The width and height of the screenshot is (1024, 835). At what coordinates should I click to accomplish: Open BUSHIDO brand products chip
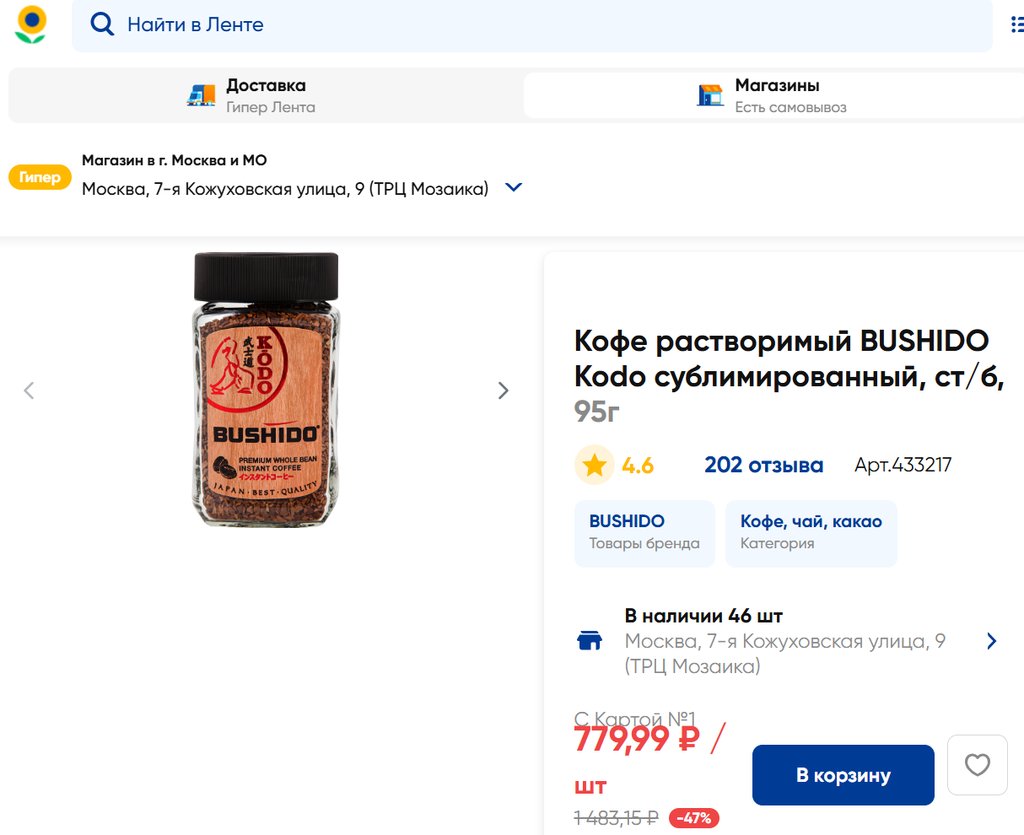pyautogui.click(x=644, y=533)
